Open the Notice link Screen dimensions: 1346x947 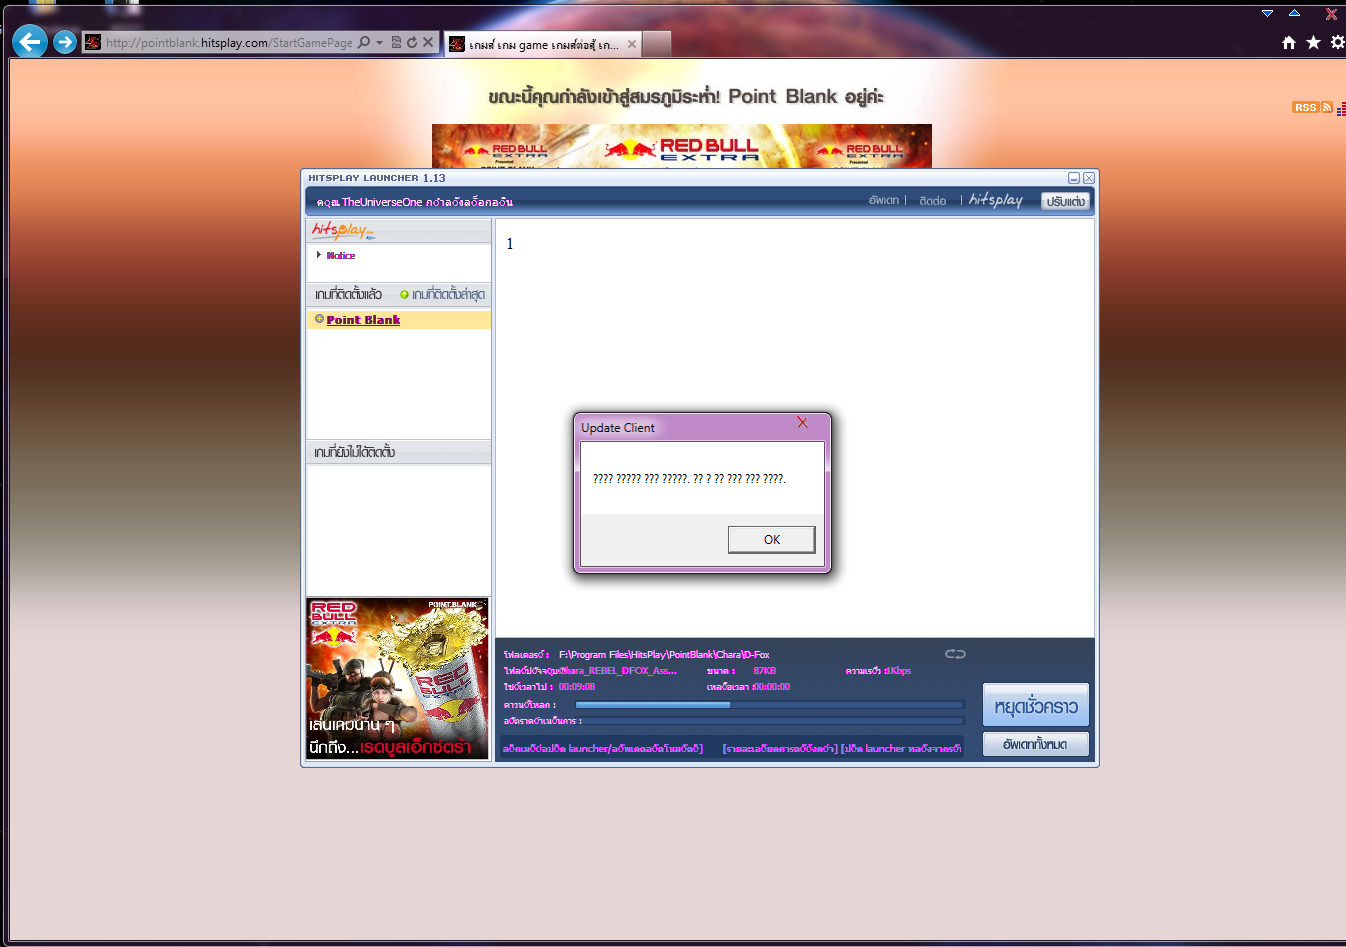click(341, 256)
